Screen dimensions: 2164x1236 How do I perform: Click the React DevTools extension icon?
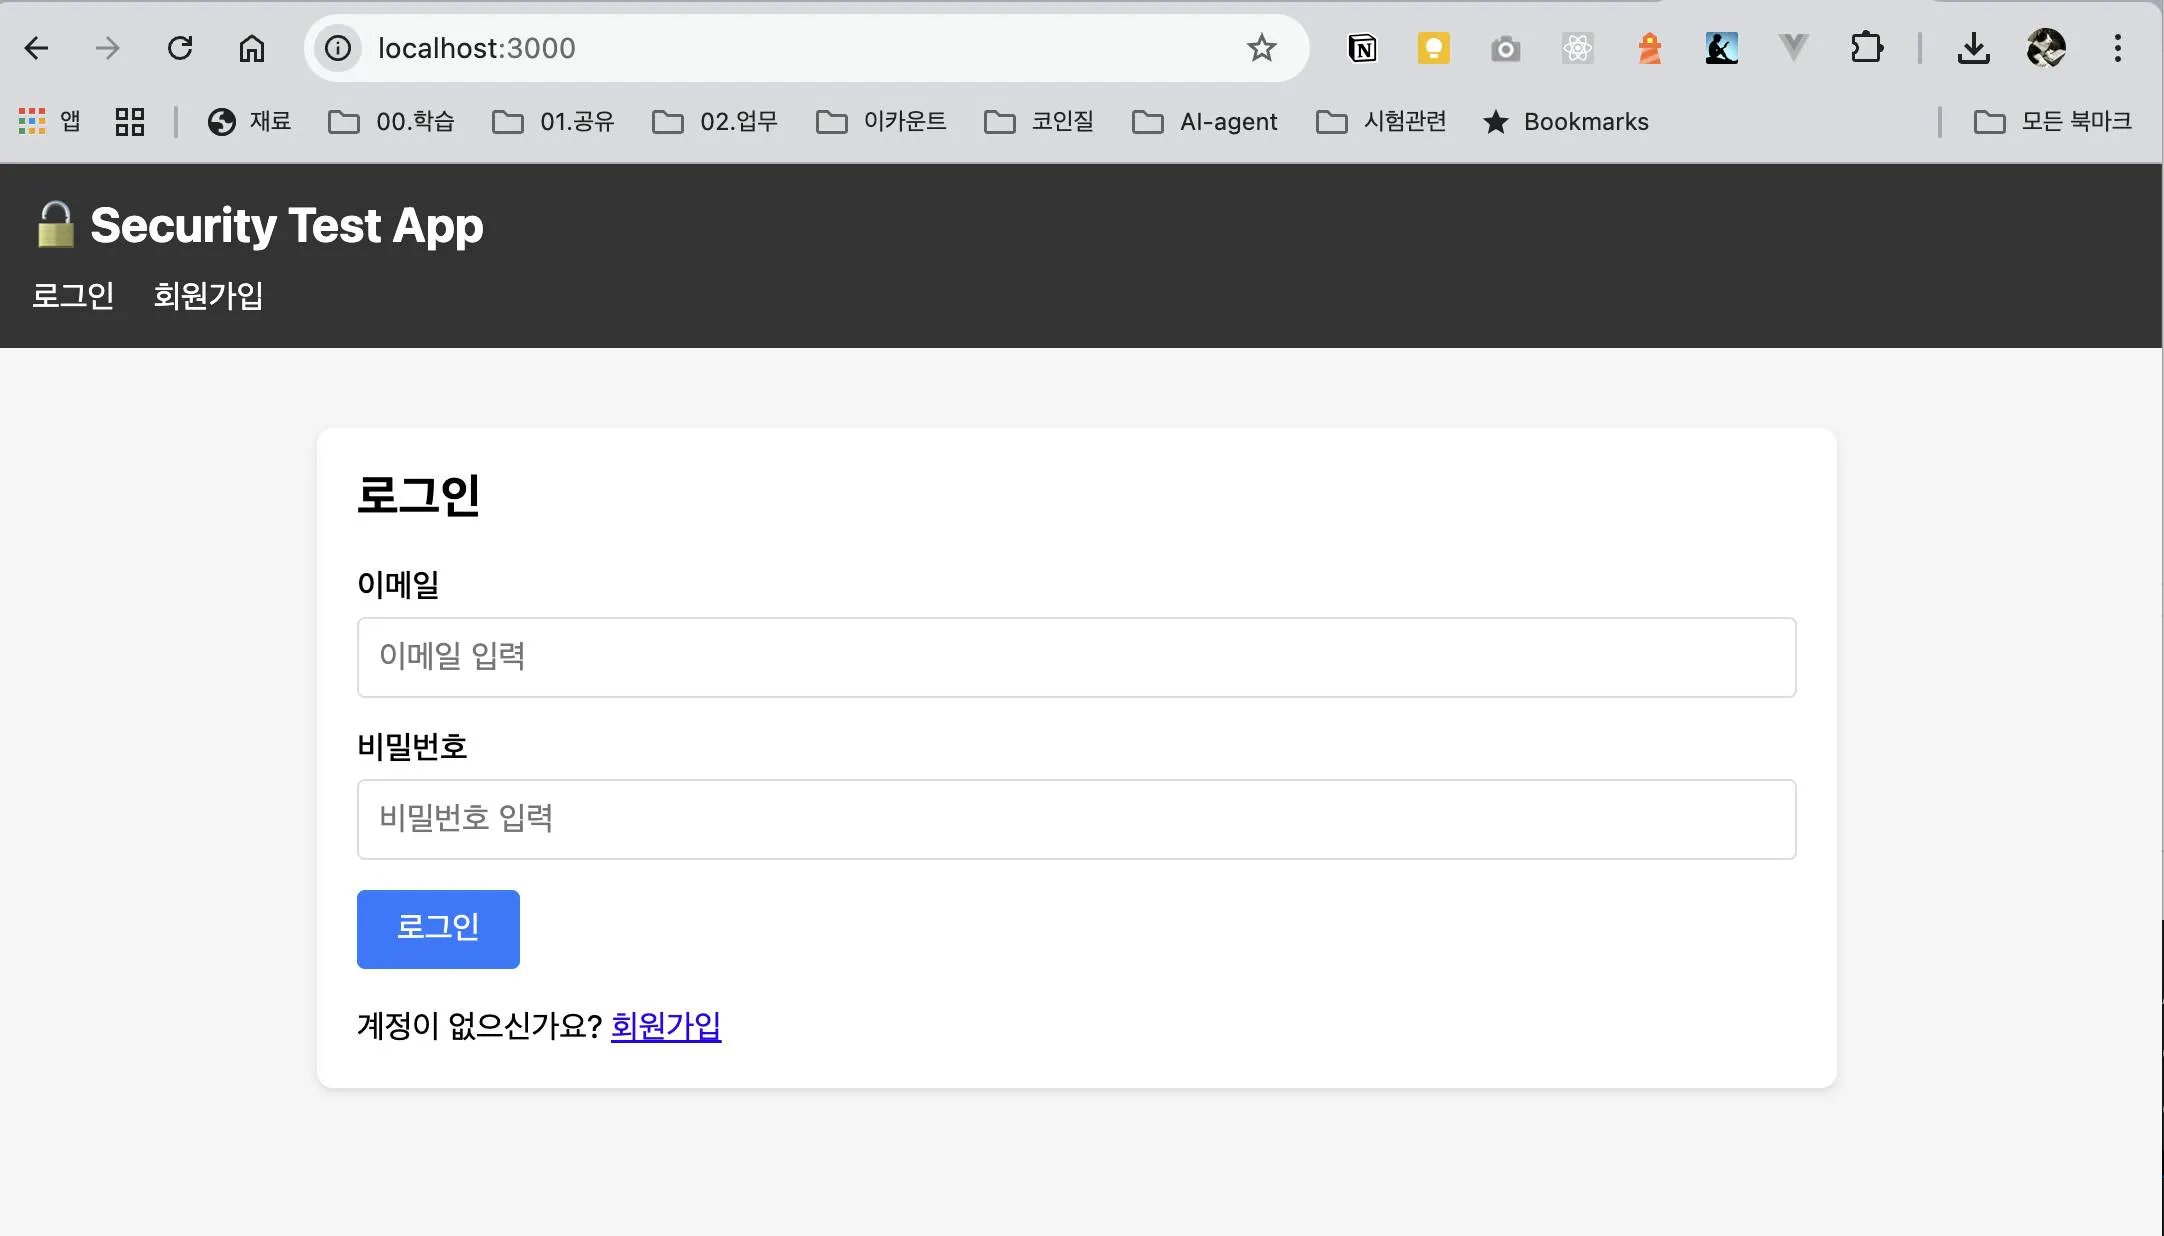pos(1577,48)
